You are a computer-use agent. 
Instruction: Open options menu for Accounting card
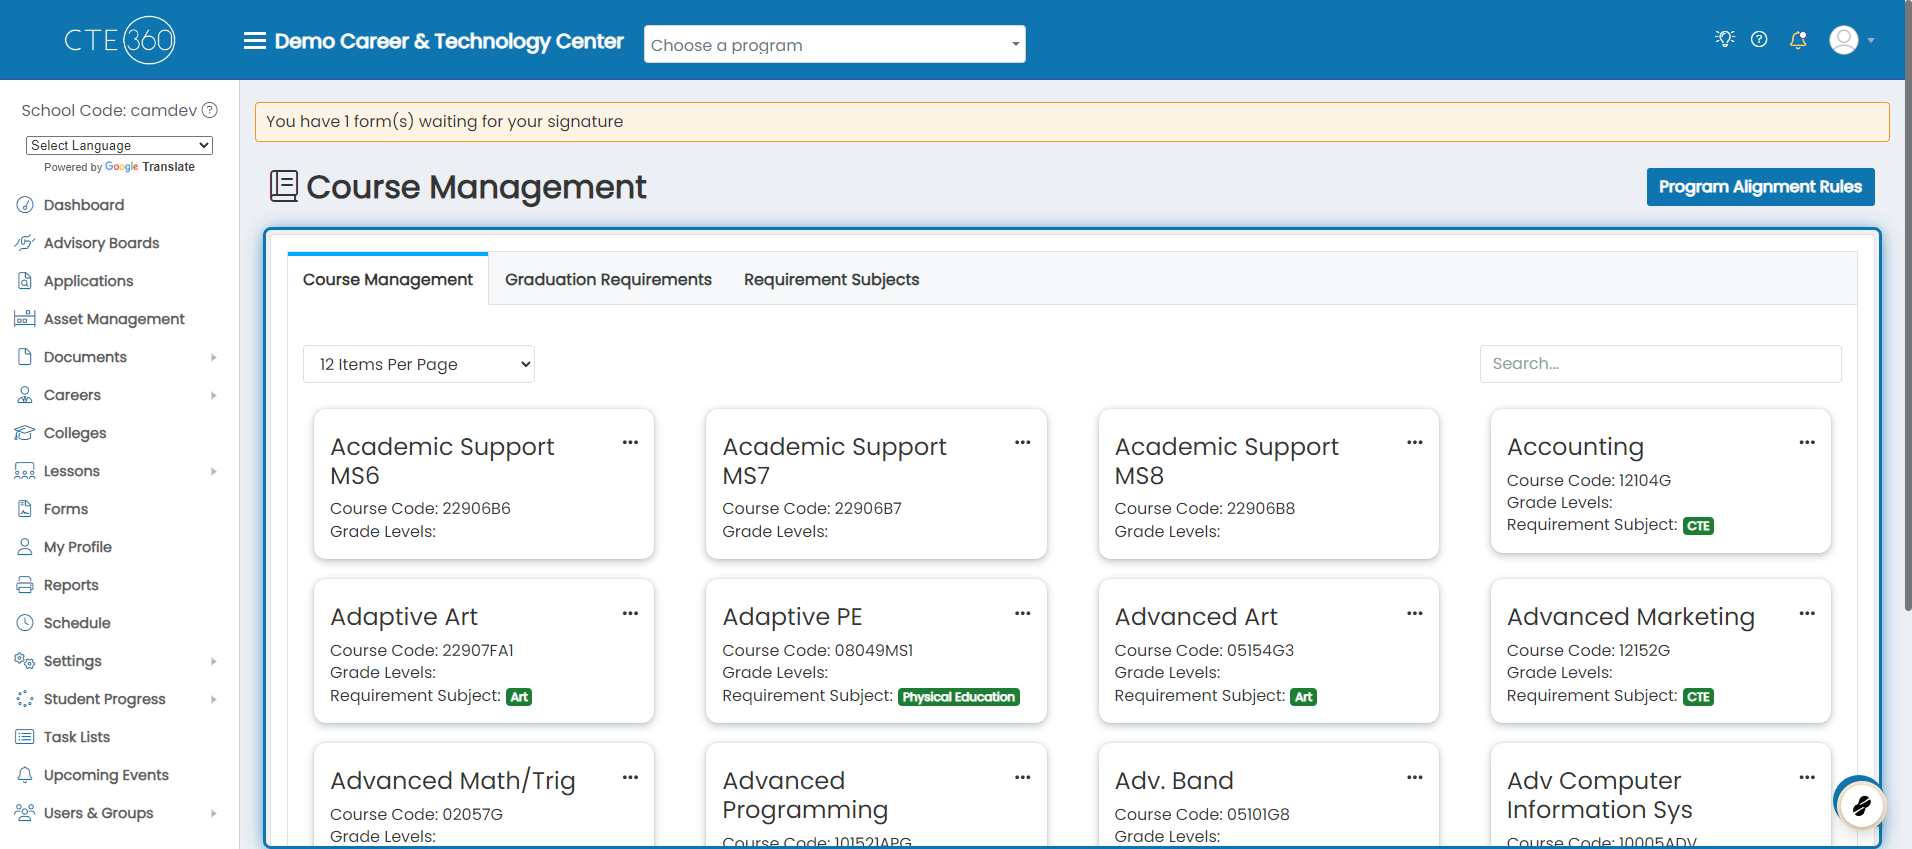tap(1807, 442)
